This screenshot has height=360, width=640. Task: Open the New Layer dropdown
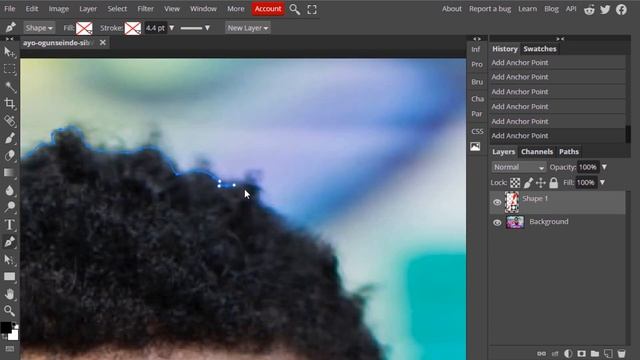pos(247,28)
